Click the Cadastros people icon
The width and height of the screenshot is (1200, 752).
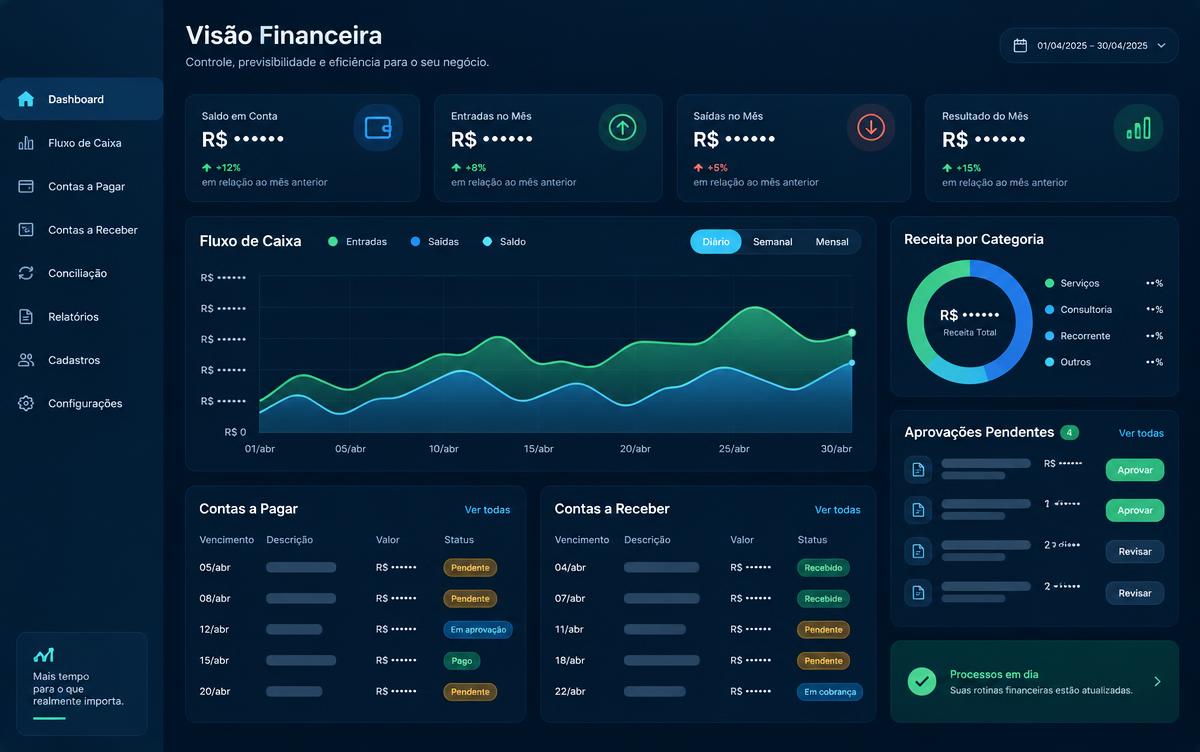tap(26, 360)
